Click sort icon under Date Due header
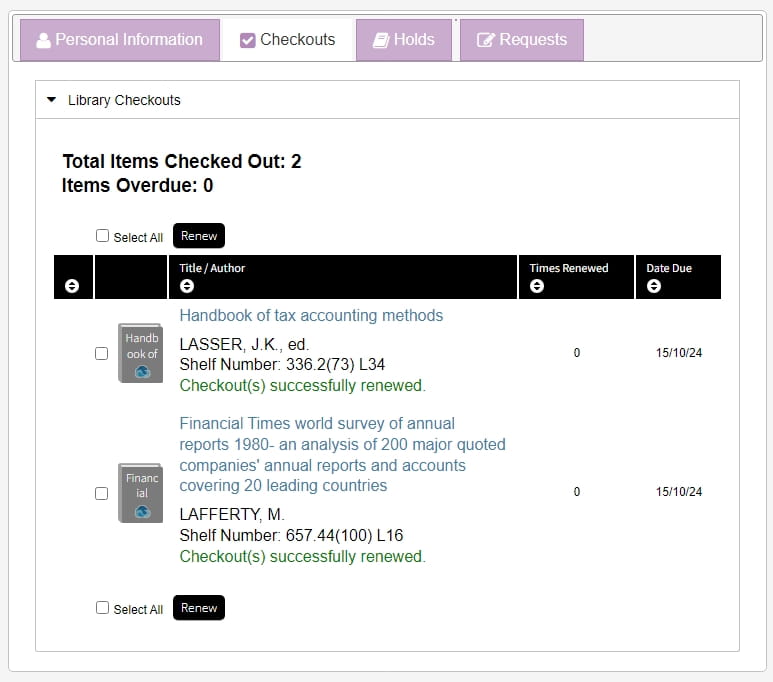 point(654,287)
